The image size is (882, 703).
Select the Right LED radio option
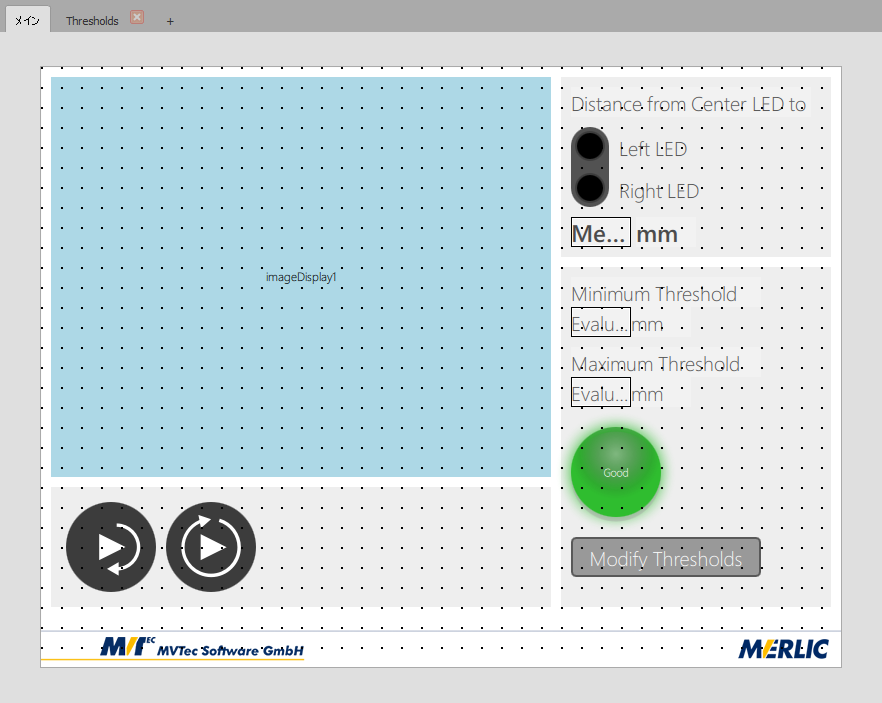591,188
